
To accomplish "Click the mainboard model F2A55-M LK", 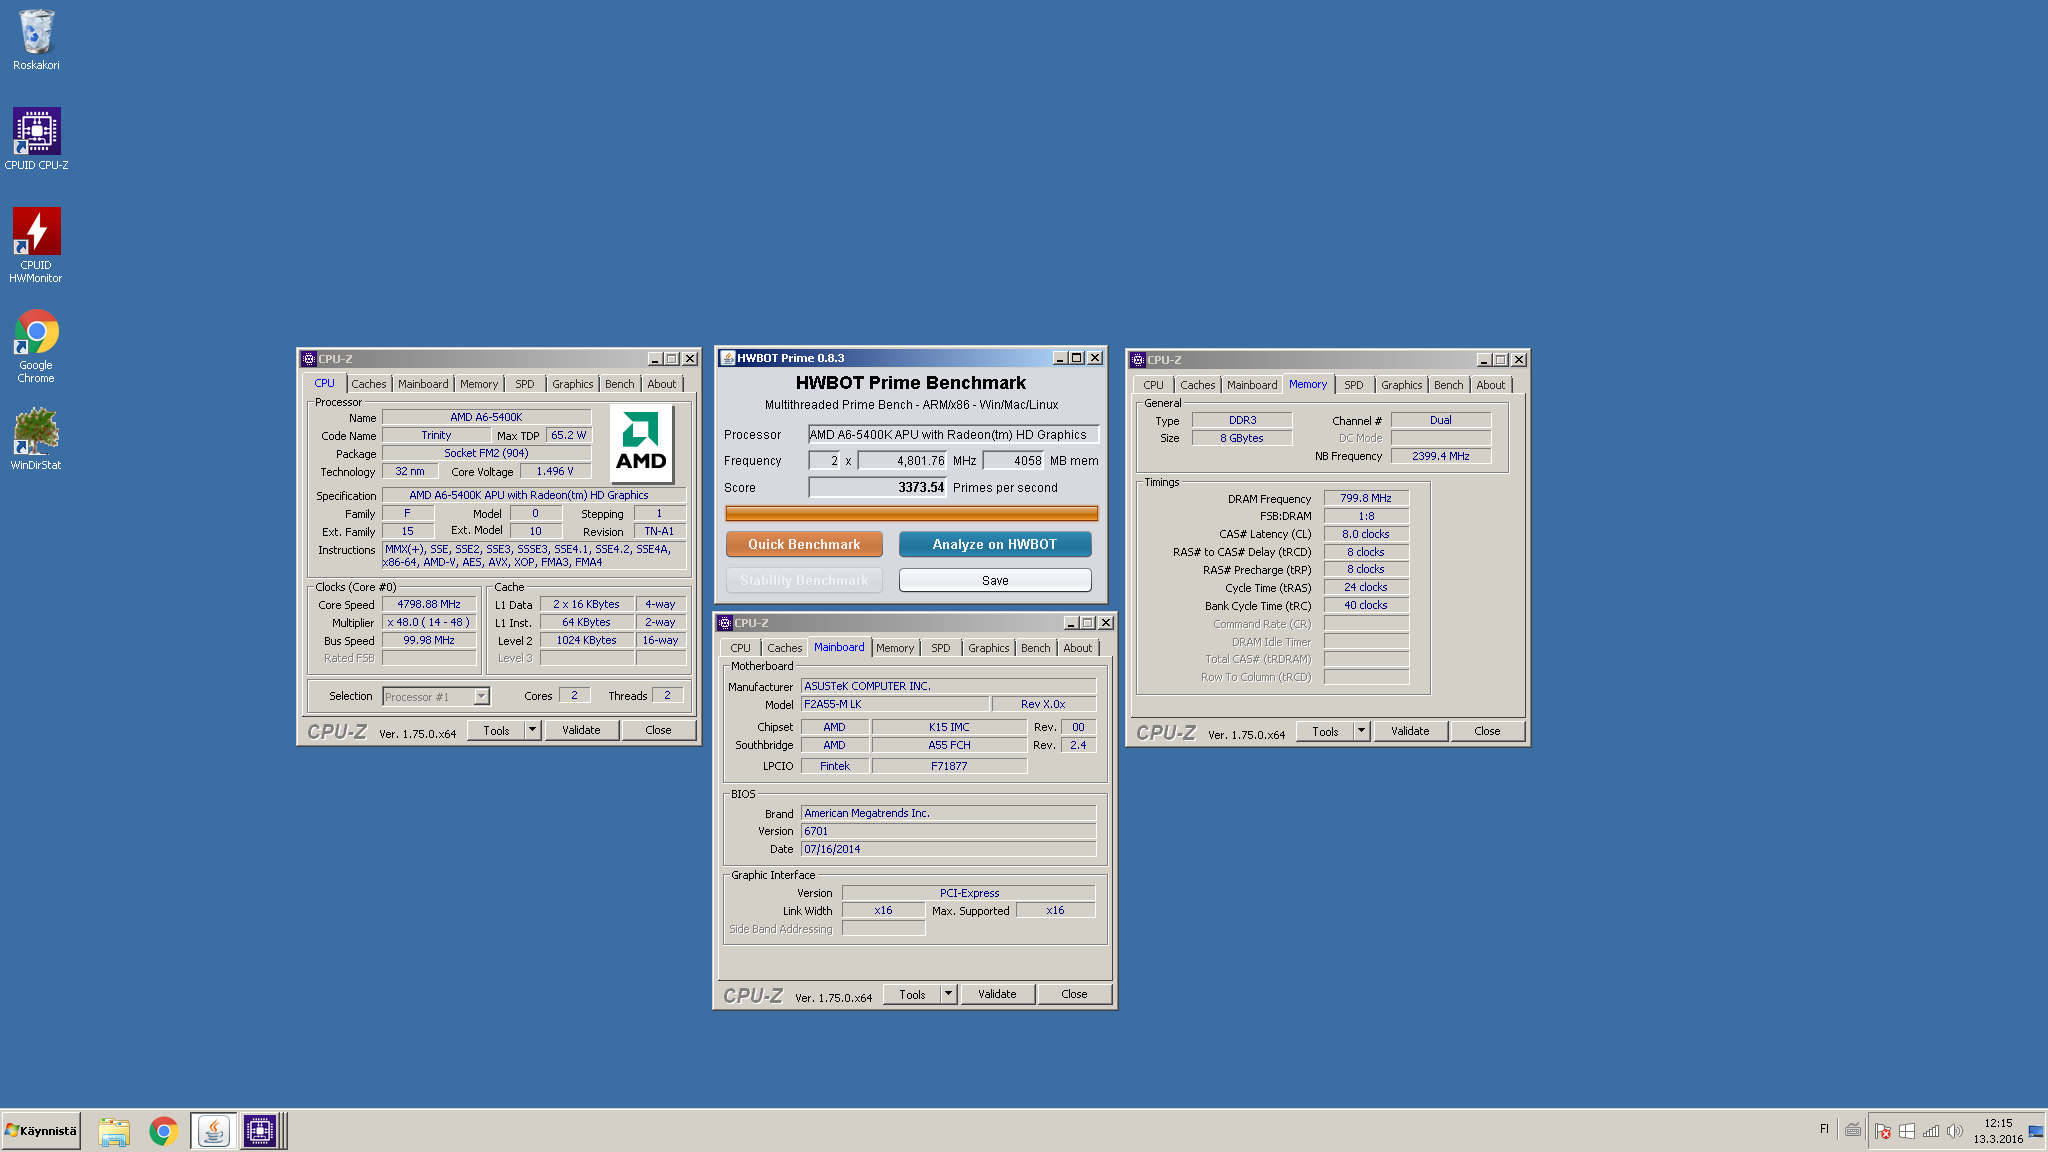I will pos(895,704).
